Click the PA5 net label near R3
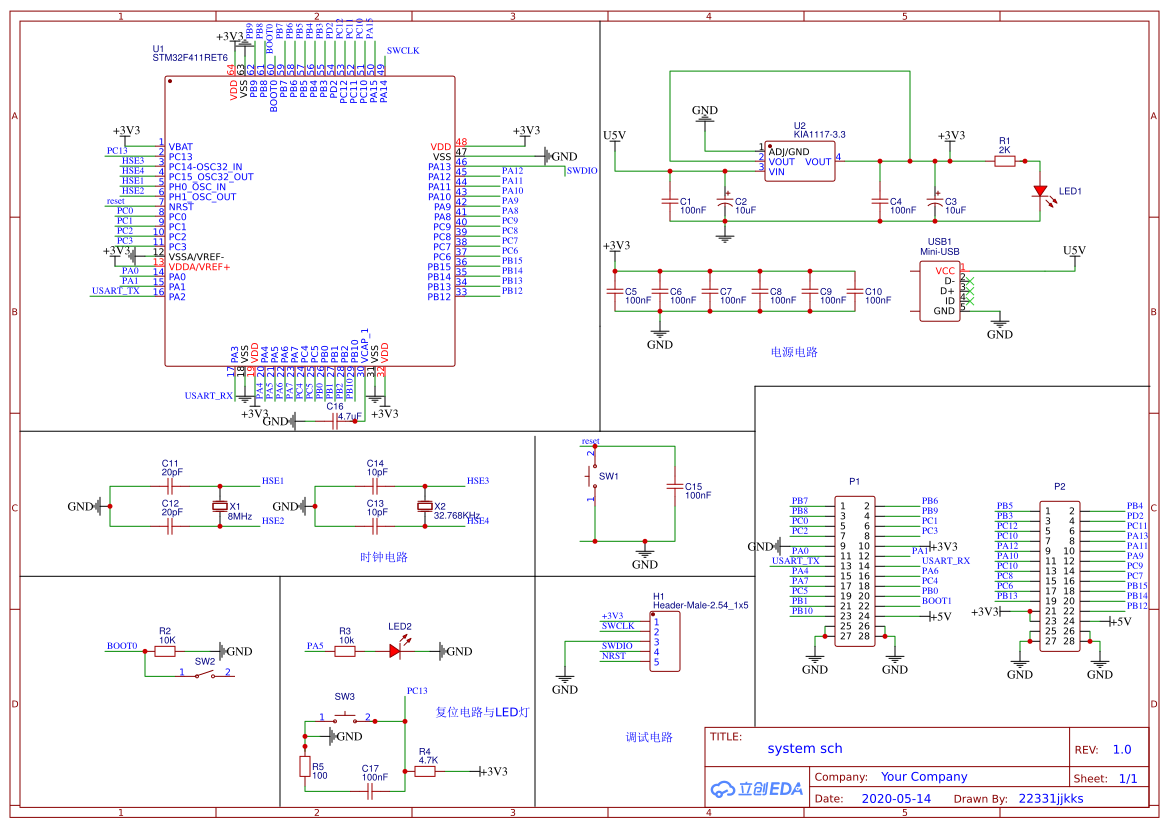The width and height of the screenshot is (1169, 828). (x=315, y=645)
